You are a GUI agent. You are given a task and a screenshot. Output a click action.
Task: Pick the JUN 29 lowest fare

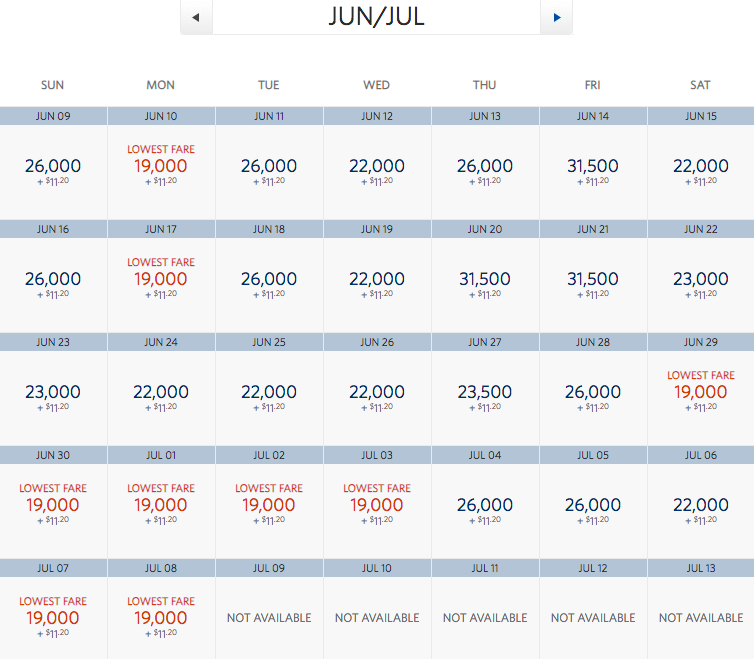pyautogui.click(x=701, y=392)
